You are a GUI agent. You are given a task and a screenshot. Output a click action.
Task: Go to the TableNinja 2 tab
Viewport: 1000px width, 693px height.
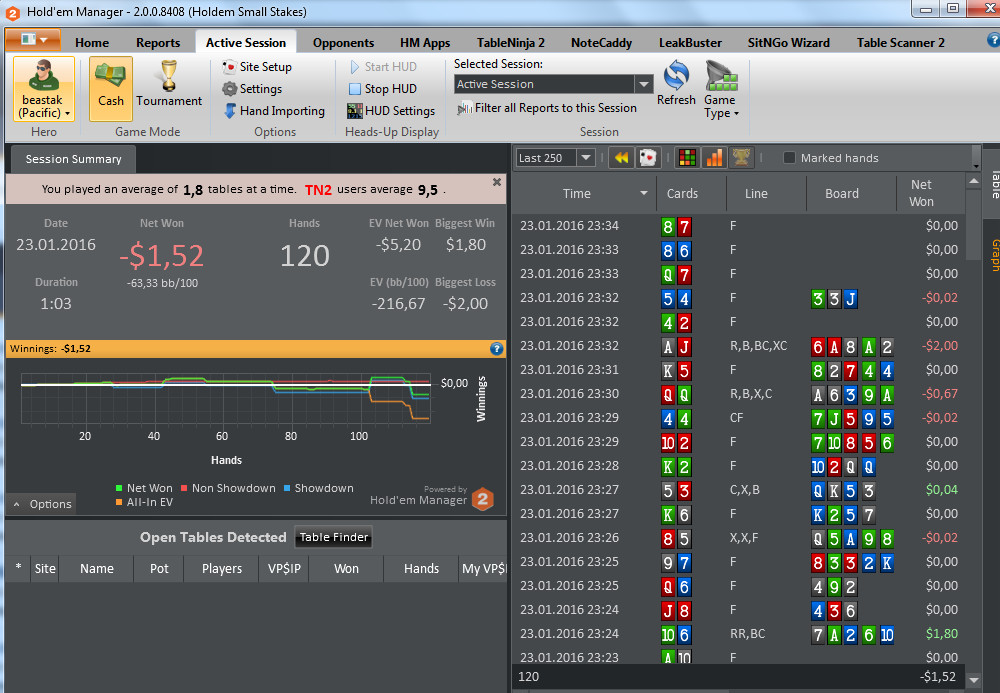pos(511,43)
